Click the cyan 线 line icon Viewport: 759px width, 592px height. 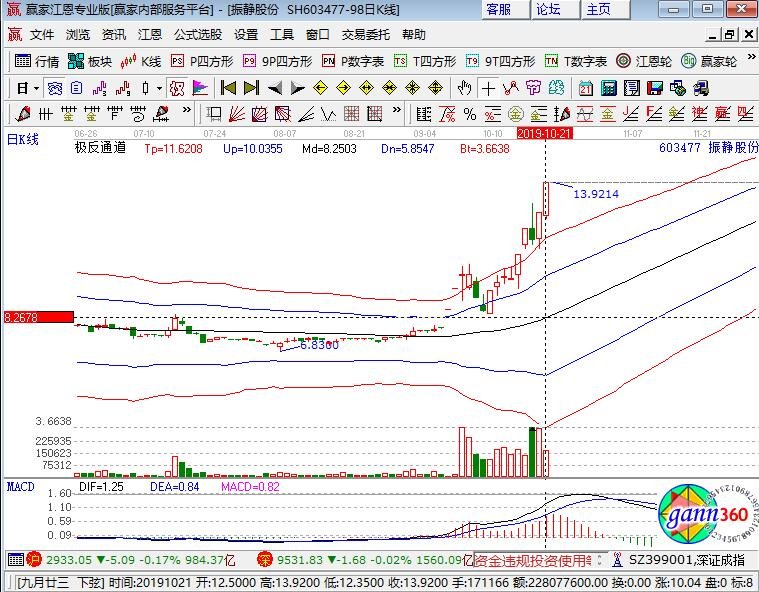click(557, 88)
